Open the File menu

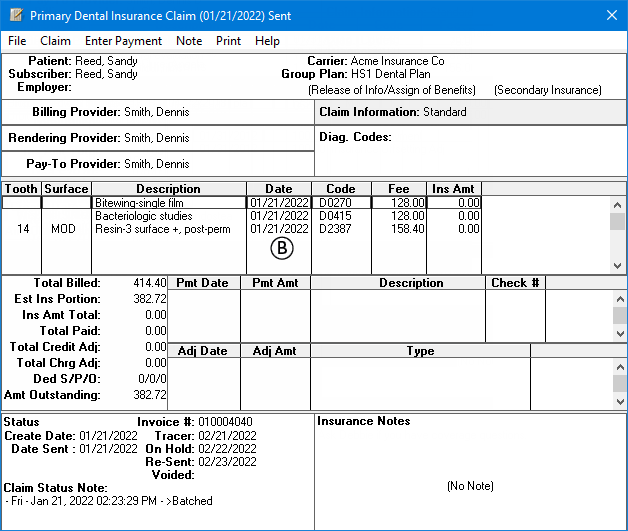click(17, 41)
